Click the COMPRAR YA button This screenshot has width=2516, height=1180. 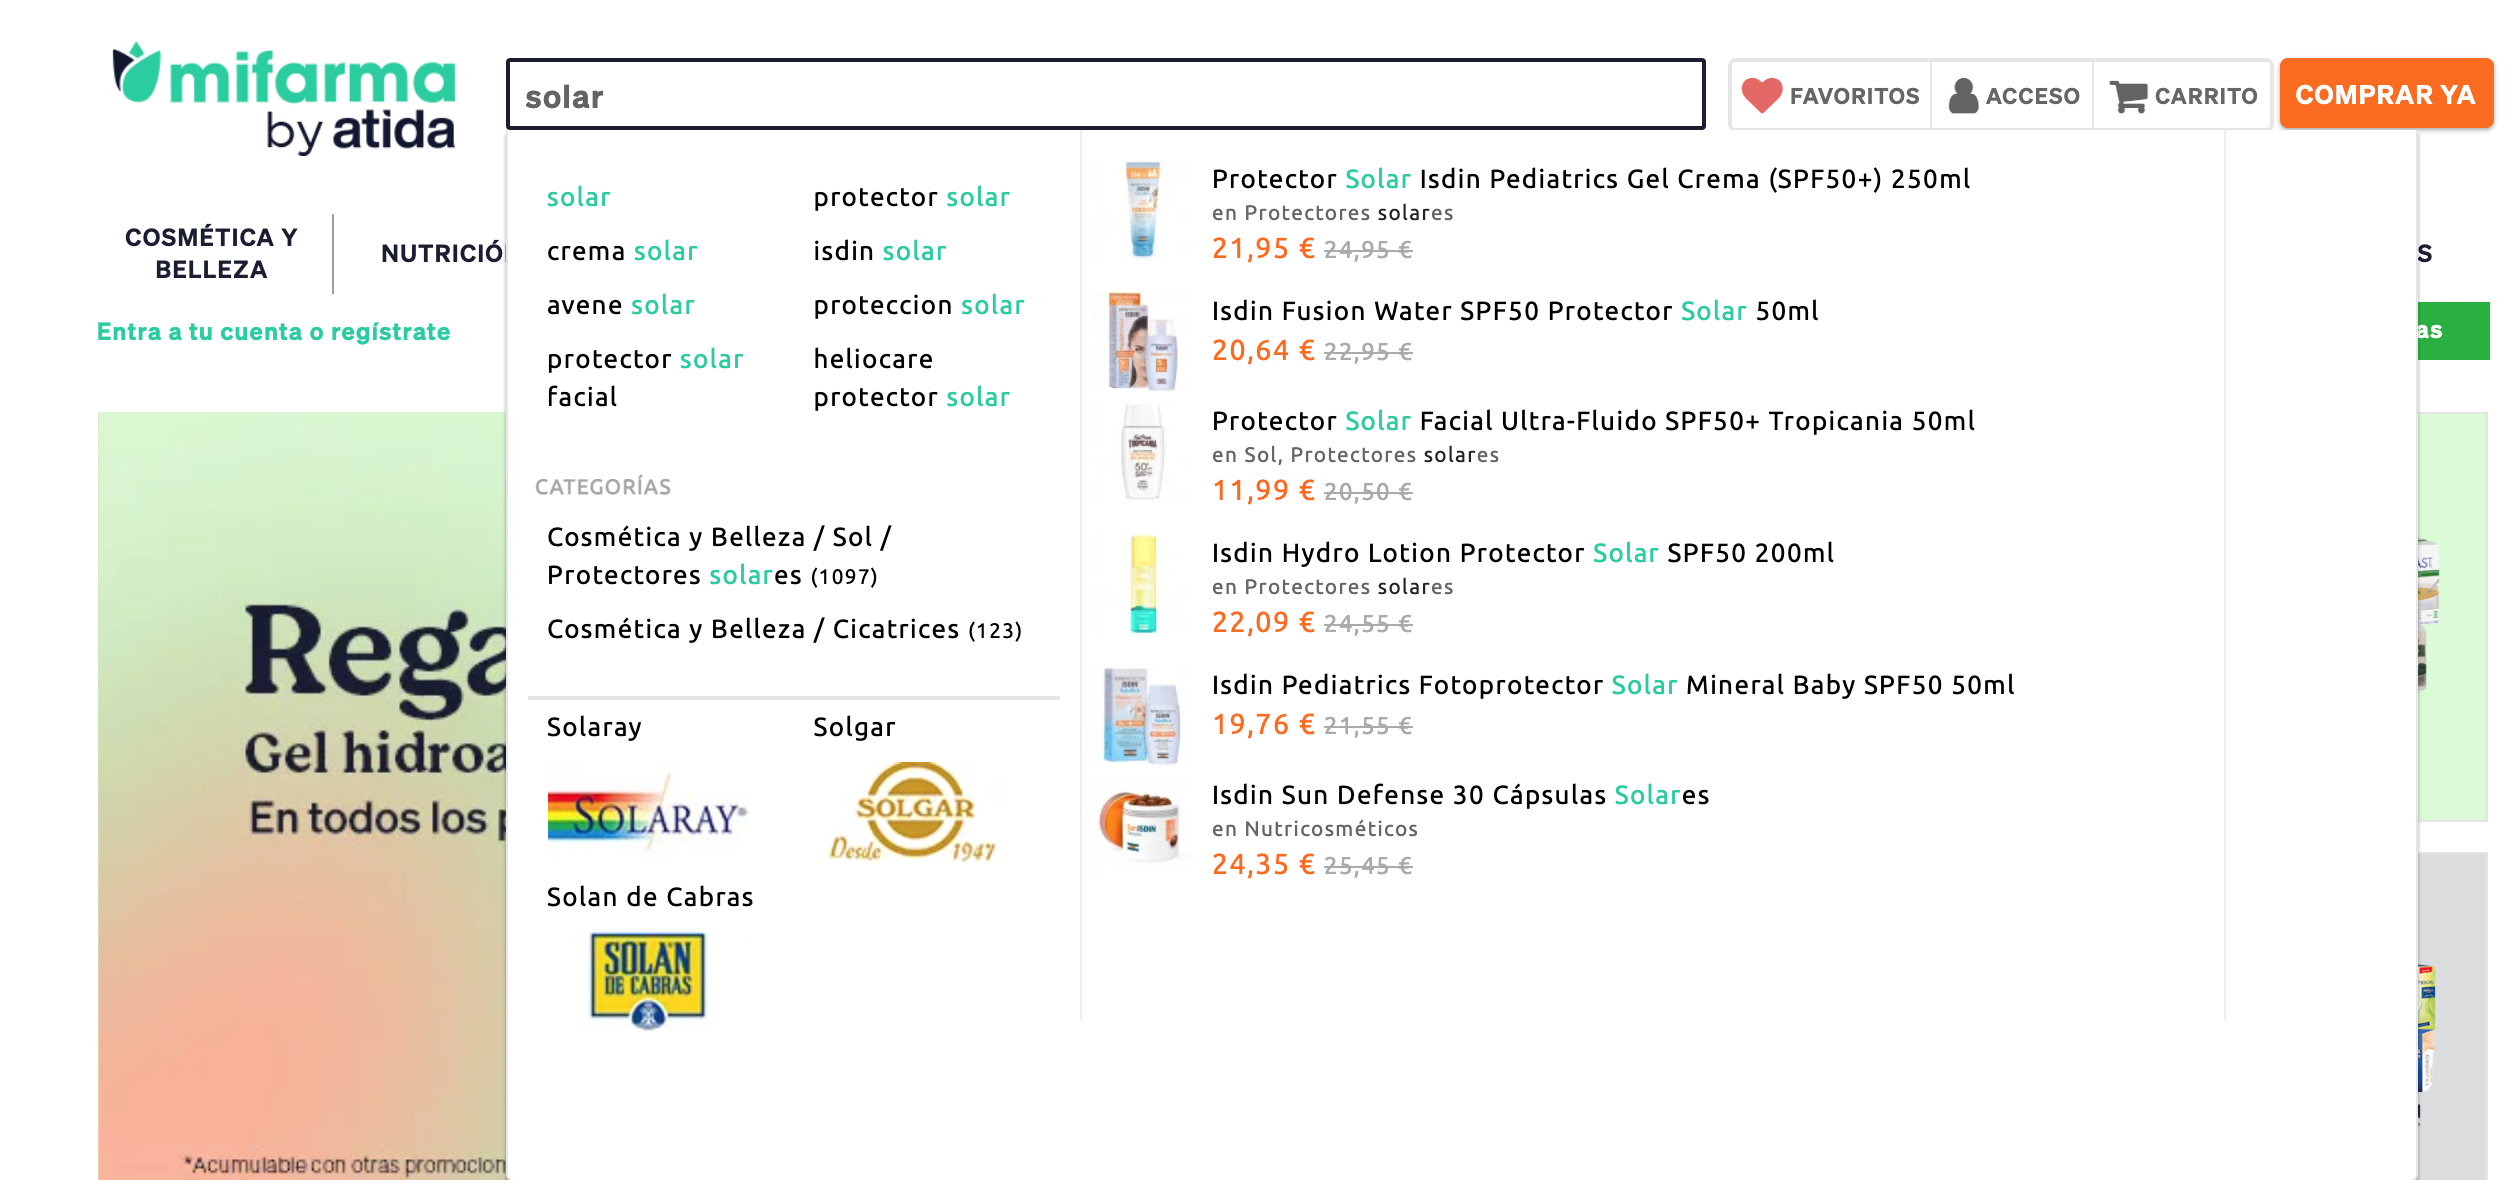[x=2385, y=95]
